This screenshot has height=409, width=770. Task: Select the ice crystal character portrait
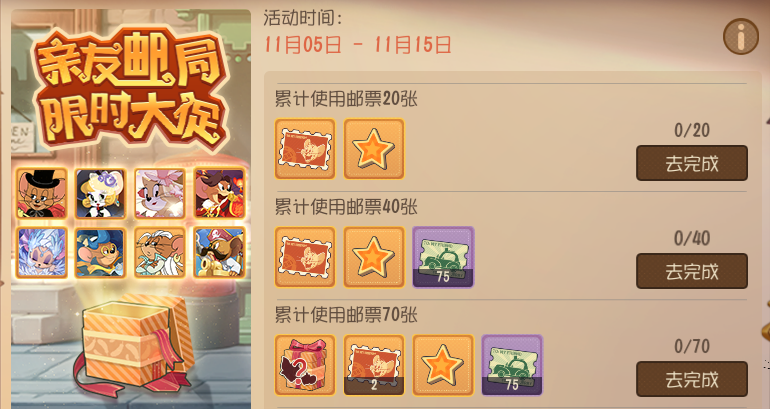click(x=41, y=252)
